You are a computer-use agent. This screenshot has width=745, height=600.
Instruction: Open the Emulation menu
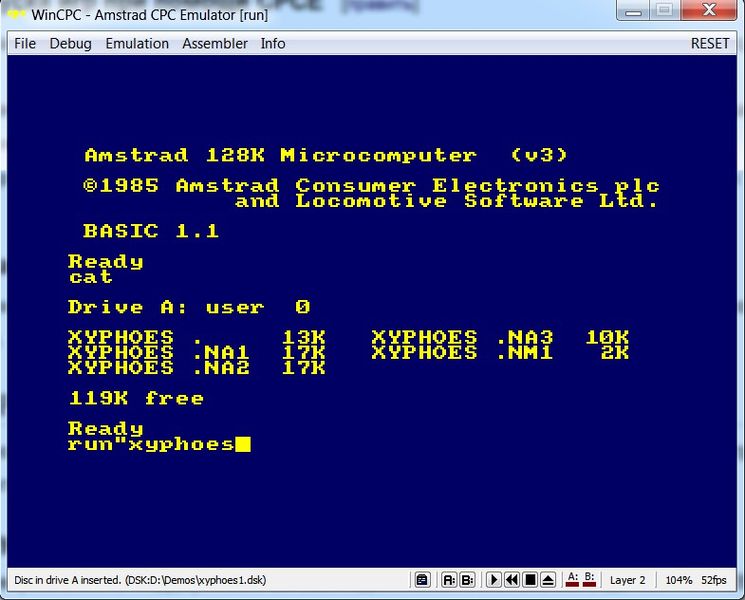137,44
